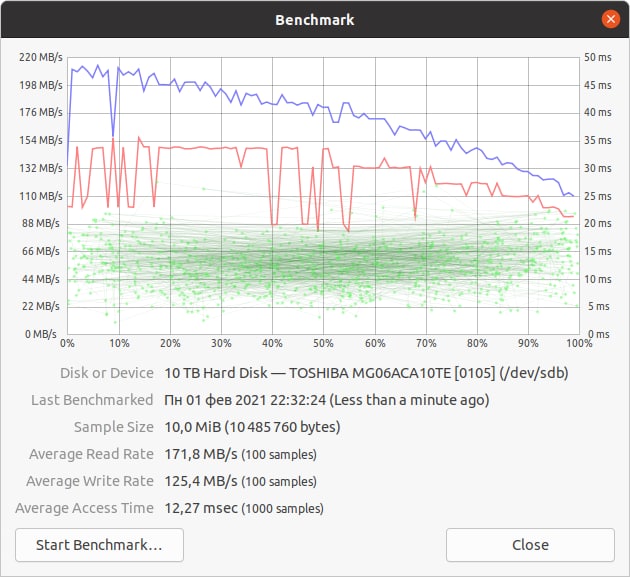This screenshot has height=577, width=630.
Task: Click the '66 MB/s' axis label
Action: (x=41, y=251)
